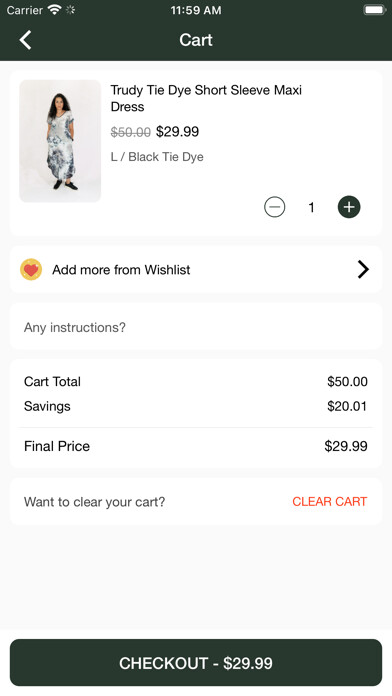Open Add more from Wishlist row
Viewport: 392px width, 696px height.
(x=196, y=269)
